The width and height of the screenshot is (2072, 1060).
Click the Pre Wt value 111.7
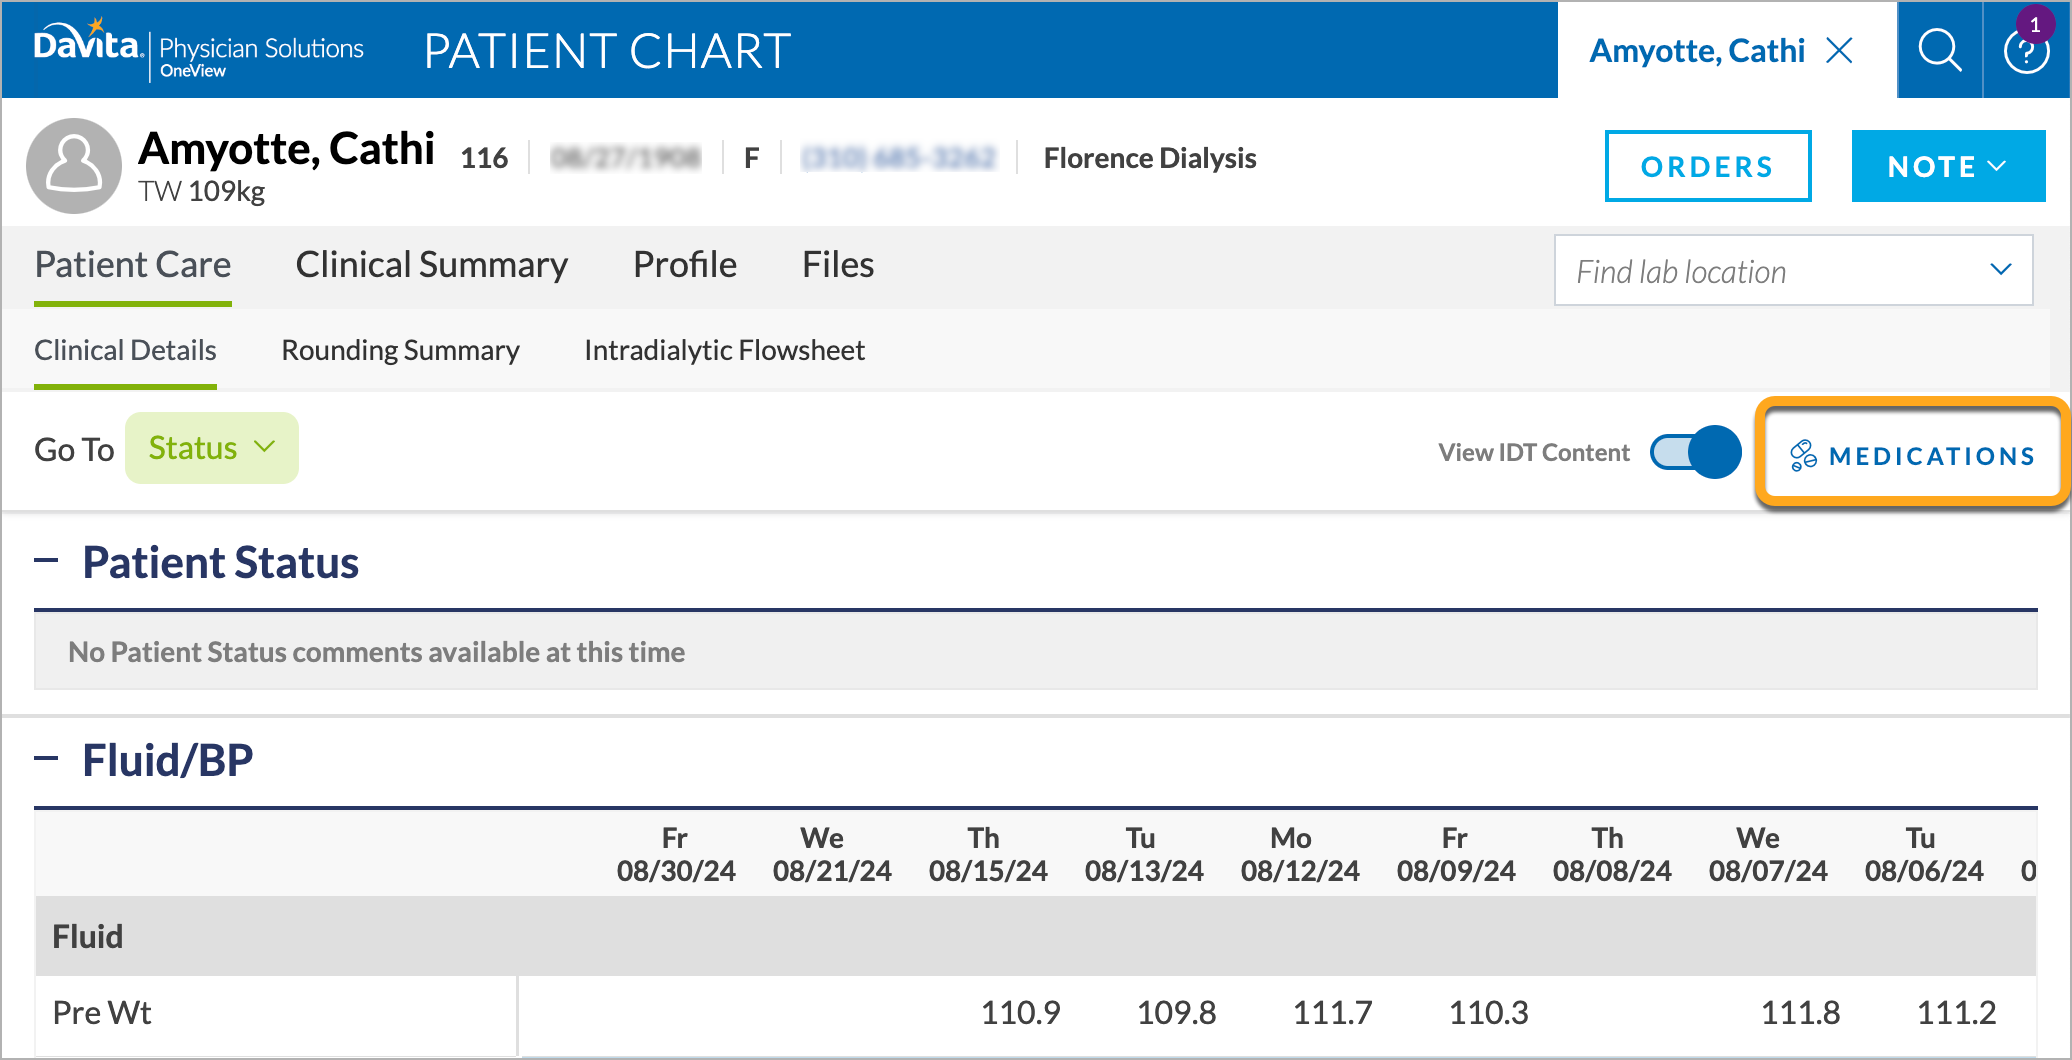point(1332,1012)
